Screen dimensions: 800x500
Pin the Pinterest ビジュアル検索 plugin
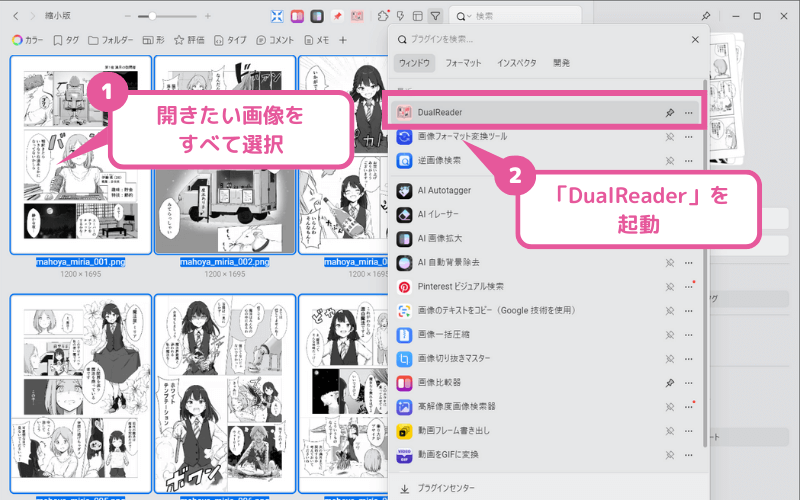click(670, 287)
